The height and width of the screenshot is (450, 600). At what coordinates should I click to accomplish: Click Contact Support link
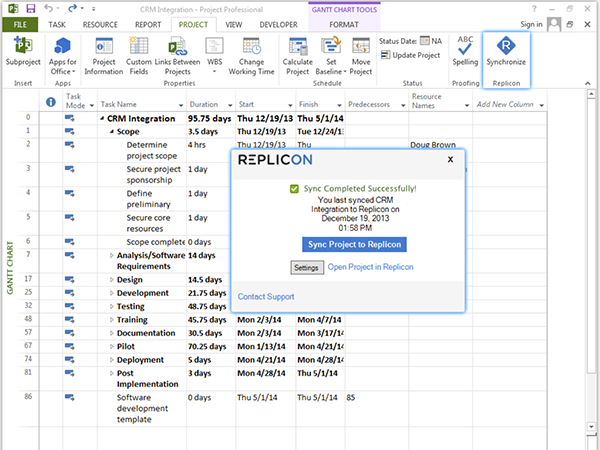click(266, 297)
